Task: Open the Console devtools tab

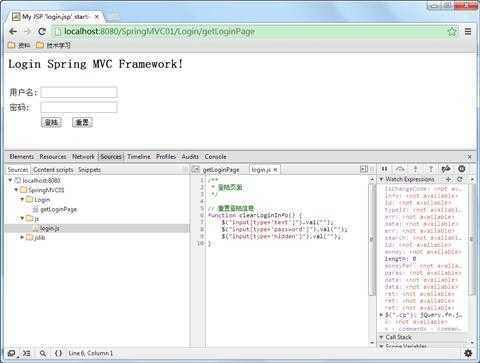Action: click(x=215, y=156)
